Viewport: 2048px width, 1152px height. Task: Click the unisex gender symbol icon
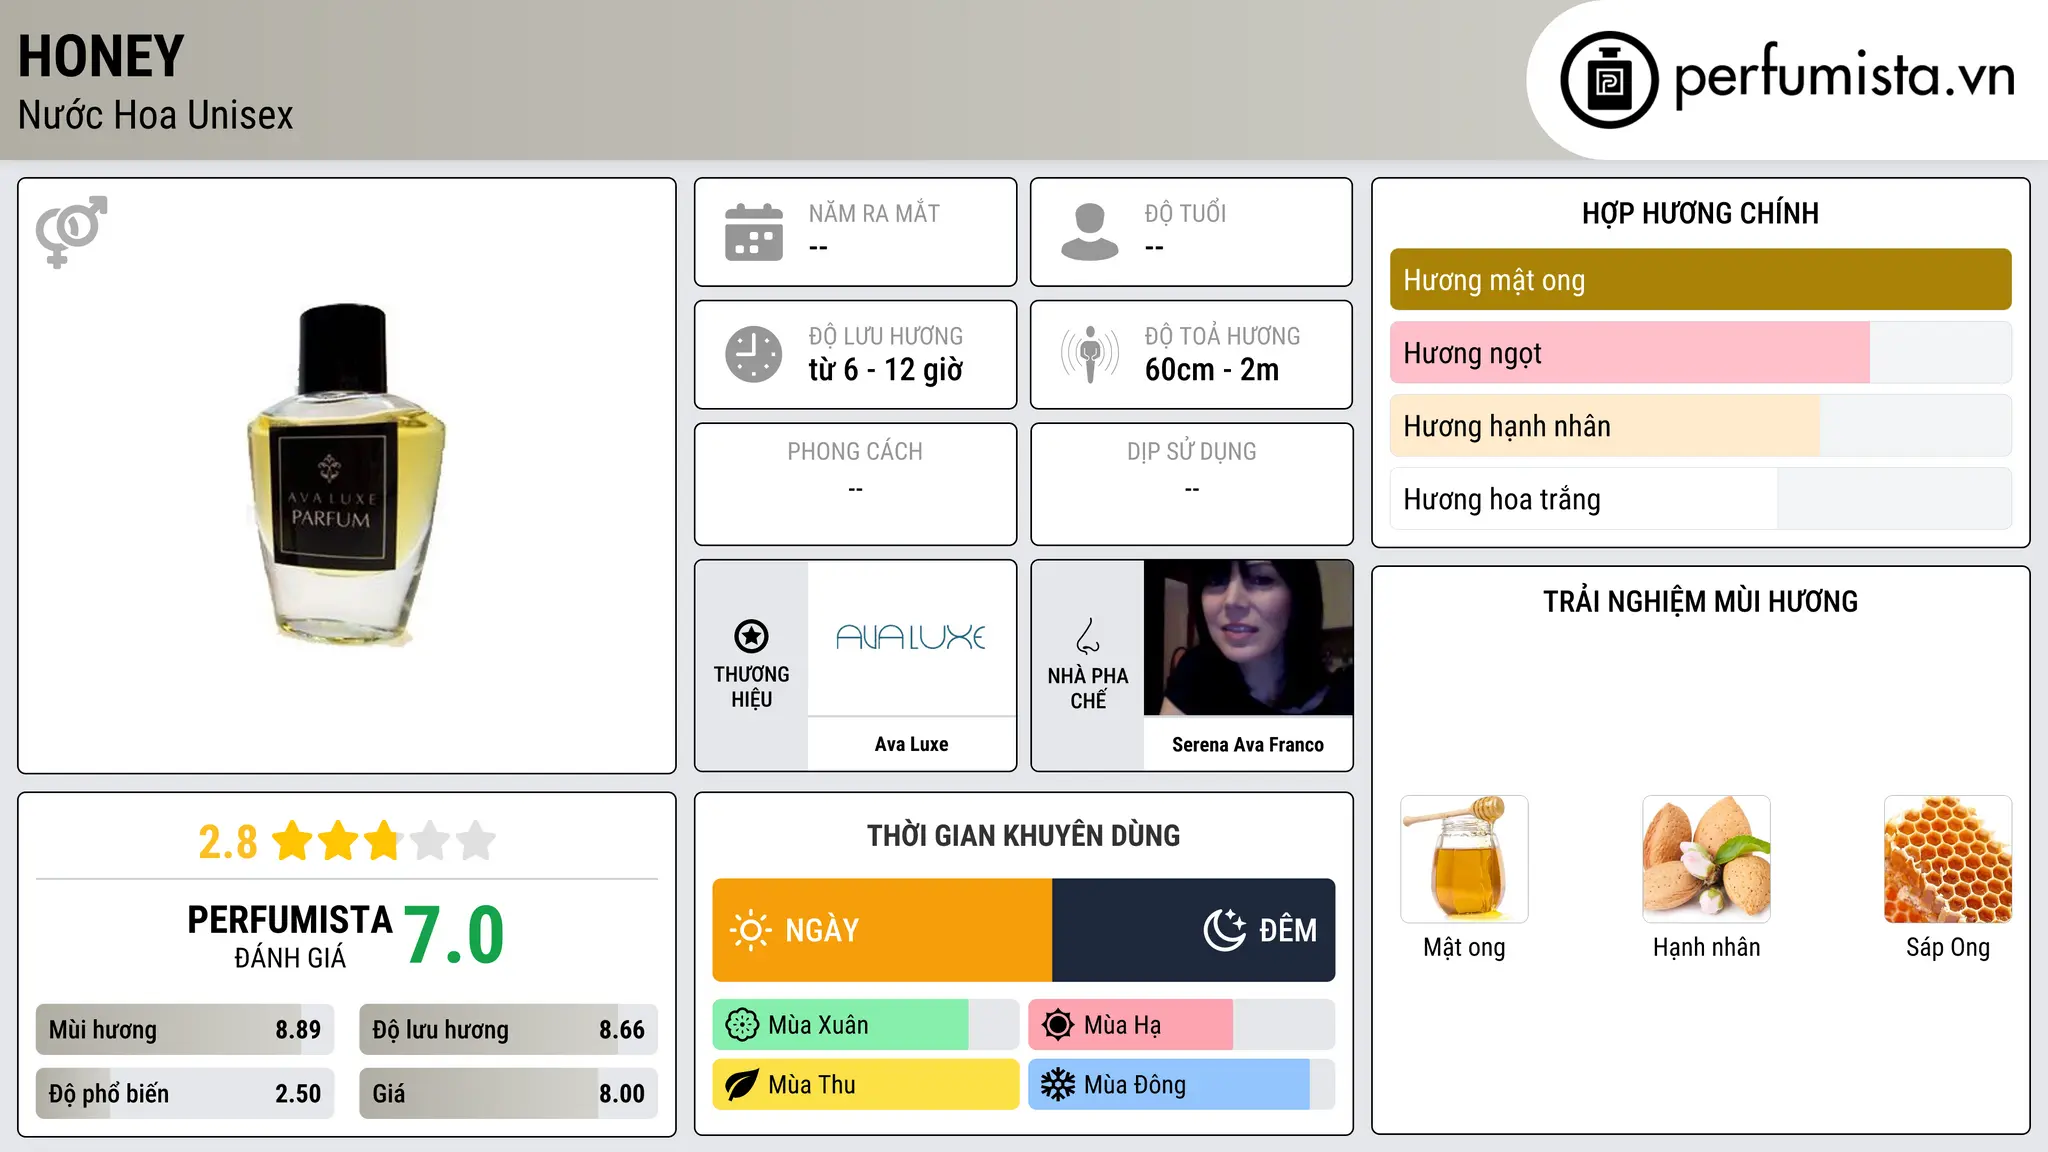[x=71, y=231]
